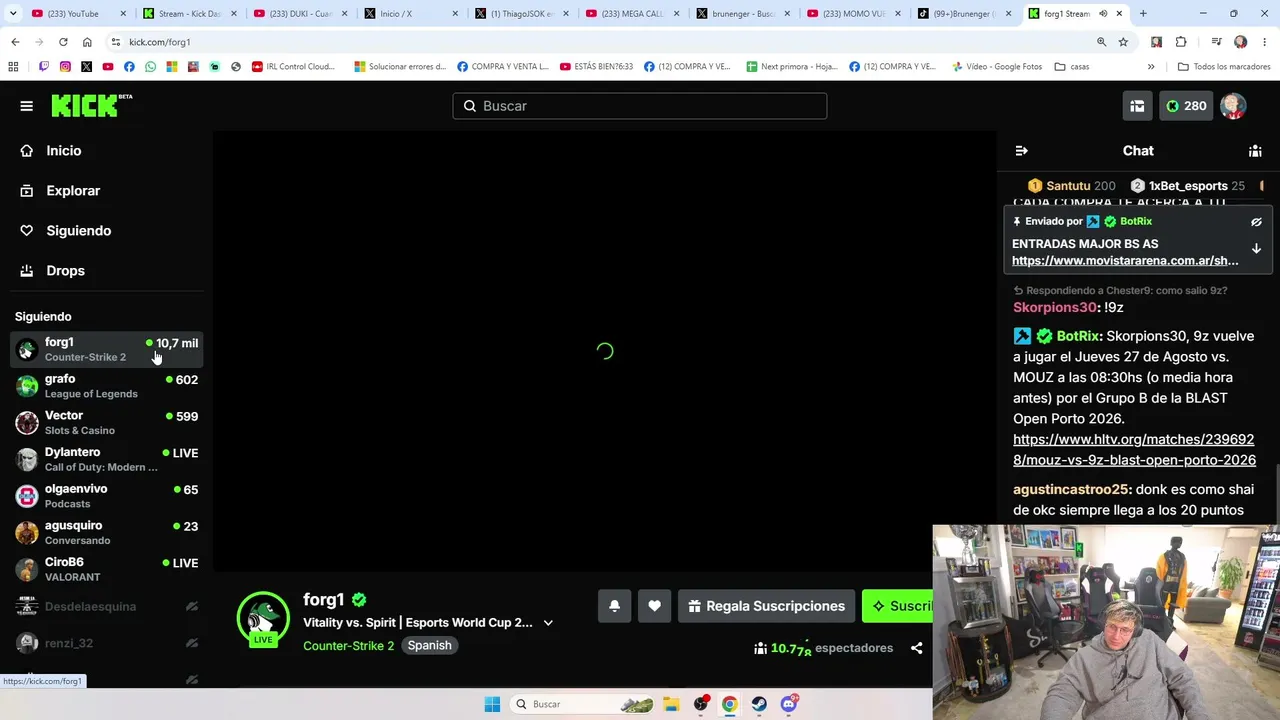Open Steam from the taskbar

[x=759, y=704]
